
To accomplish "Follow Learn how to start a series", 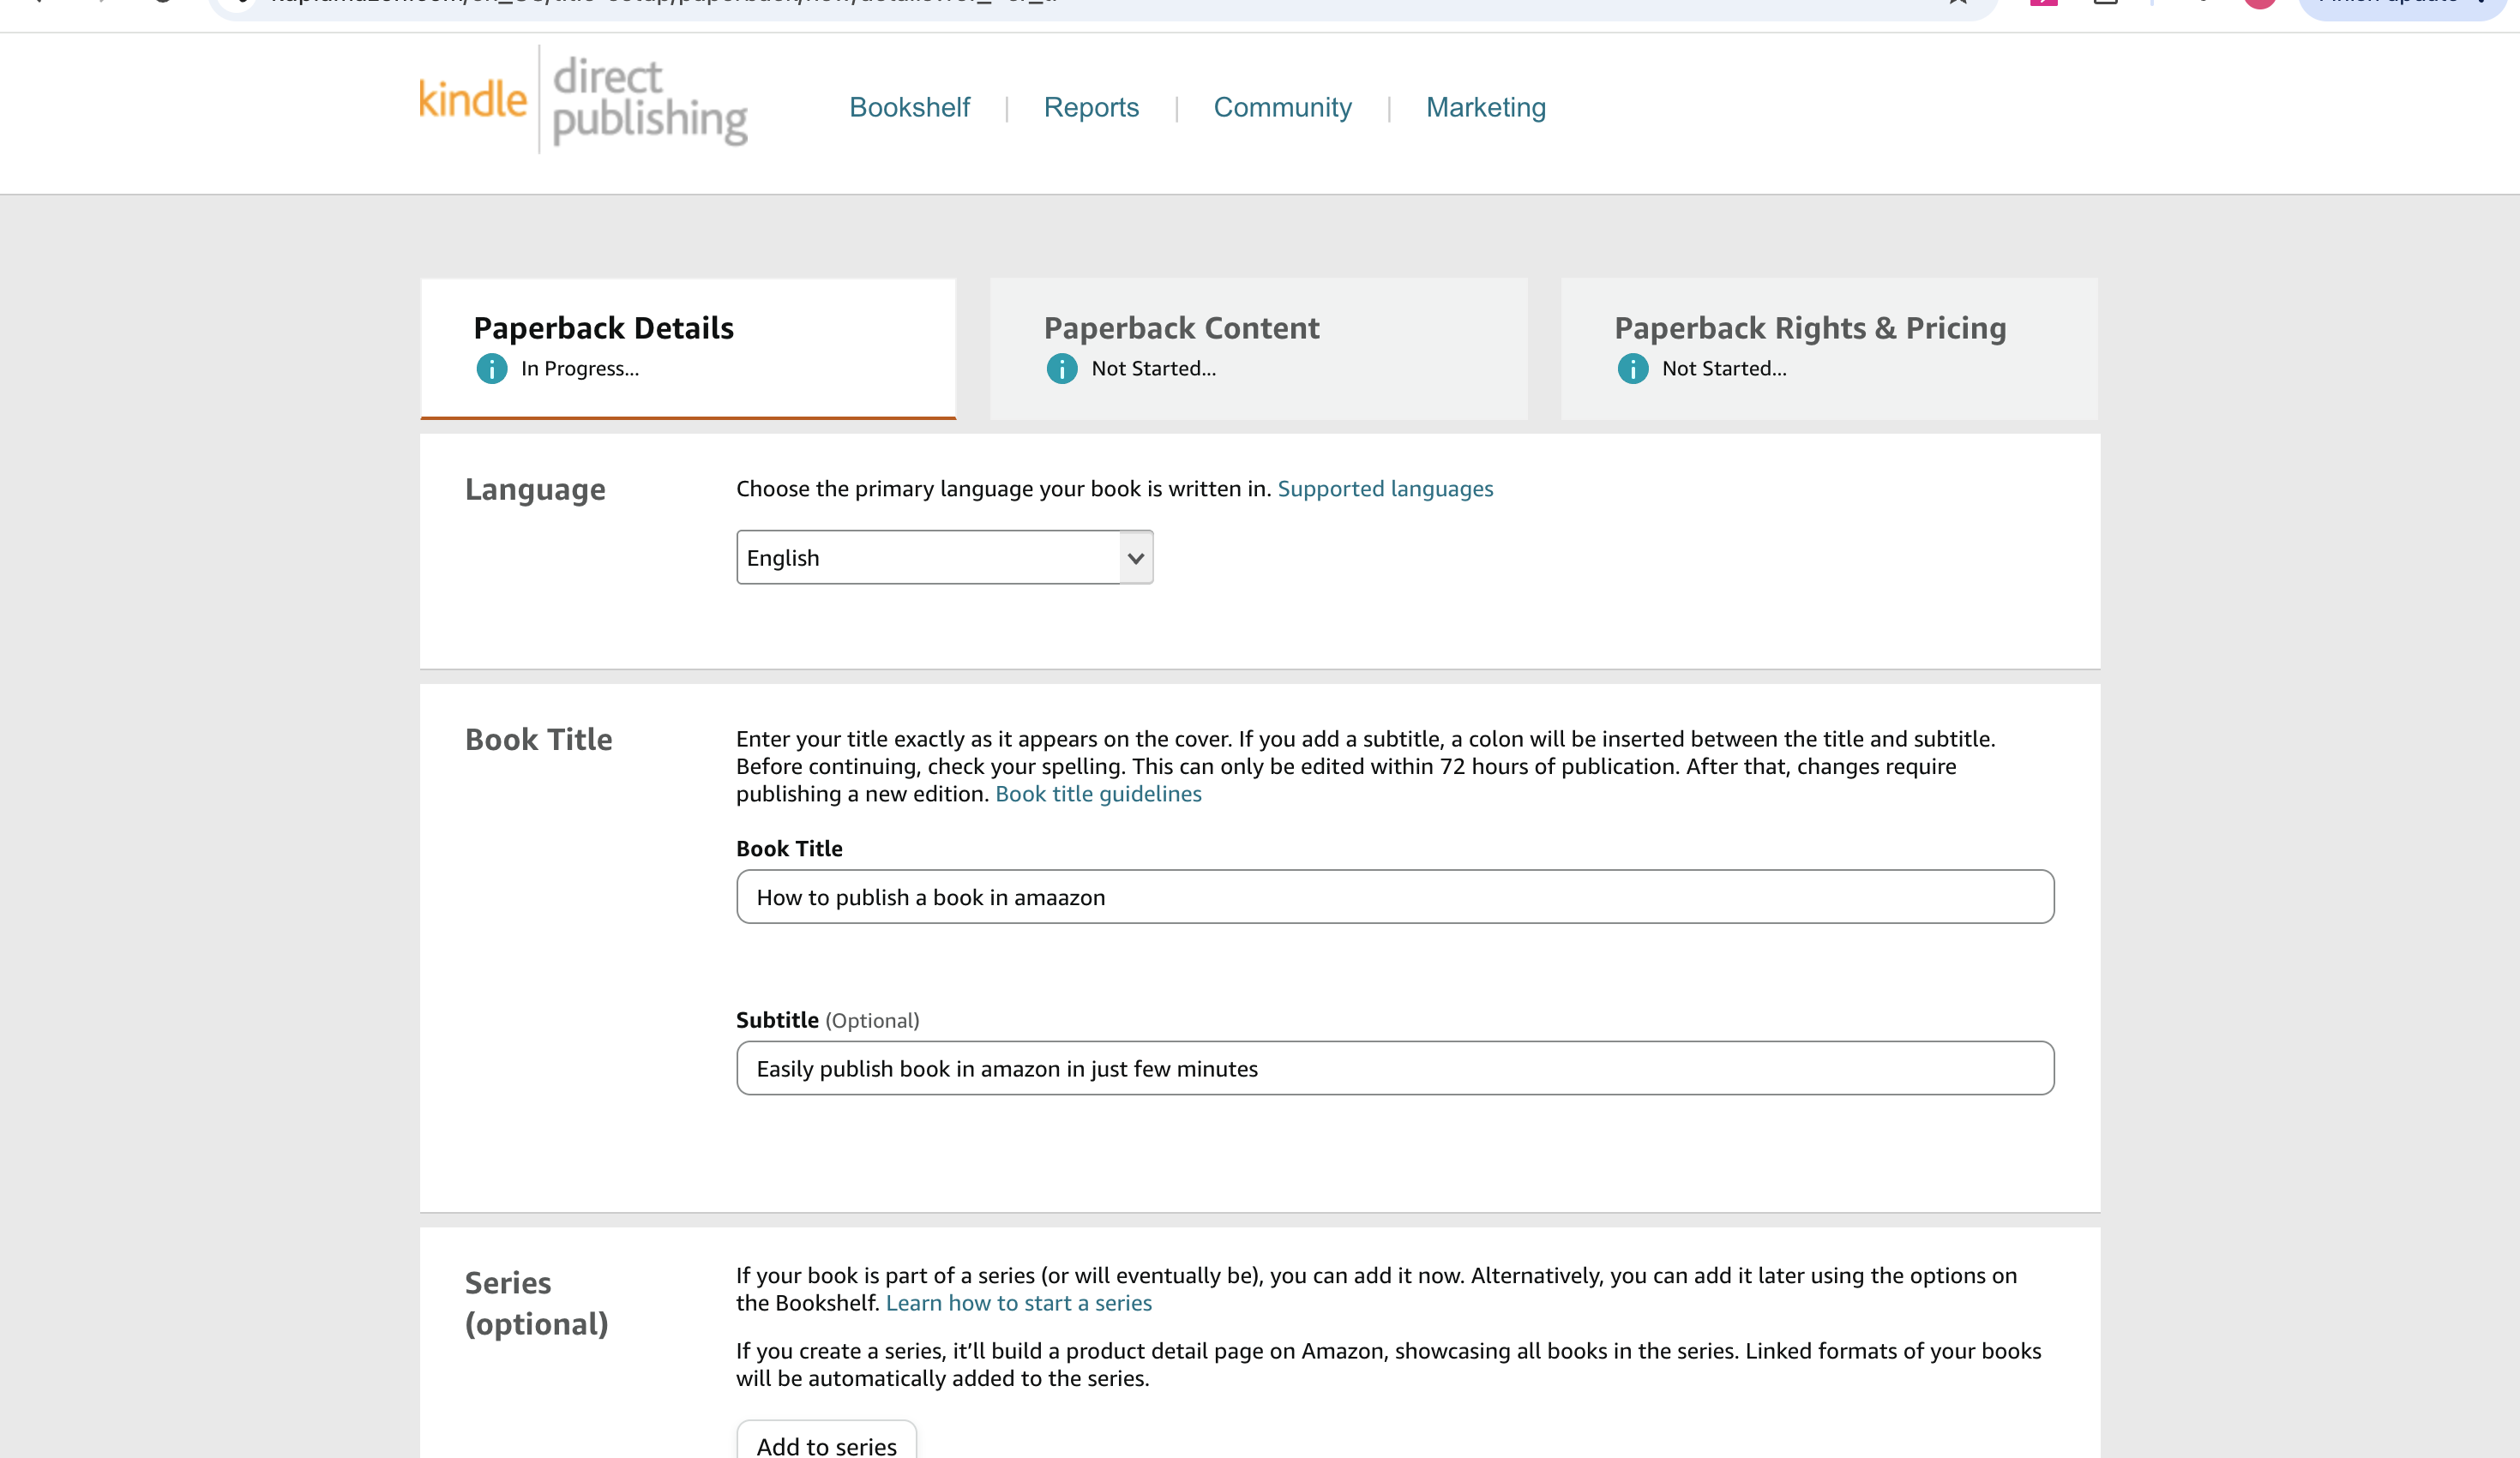I will coord(1018,1302).
